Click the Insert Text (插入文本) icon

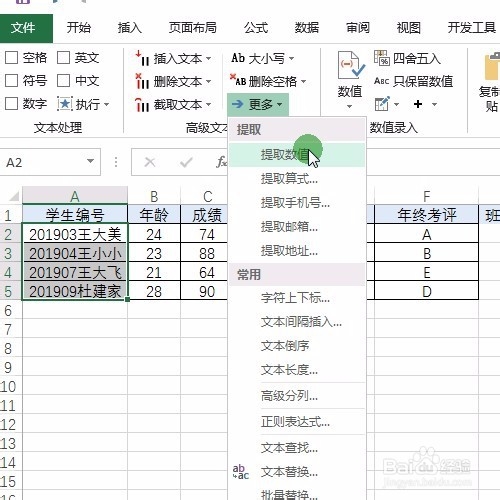coord(142,58)
